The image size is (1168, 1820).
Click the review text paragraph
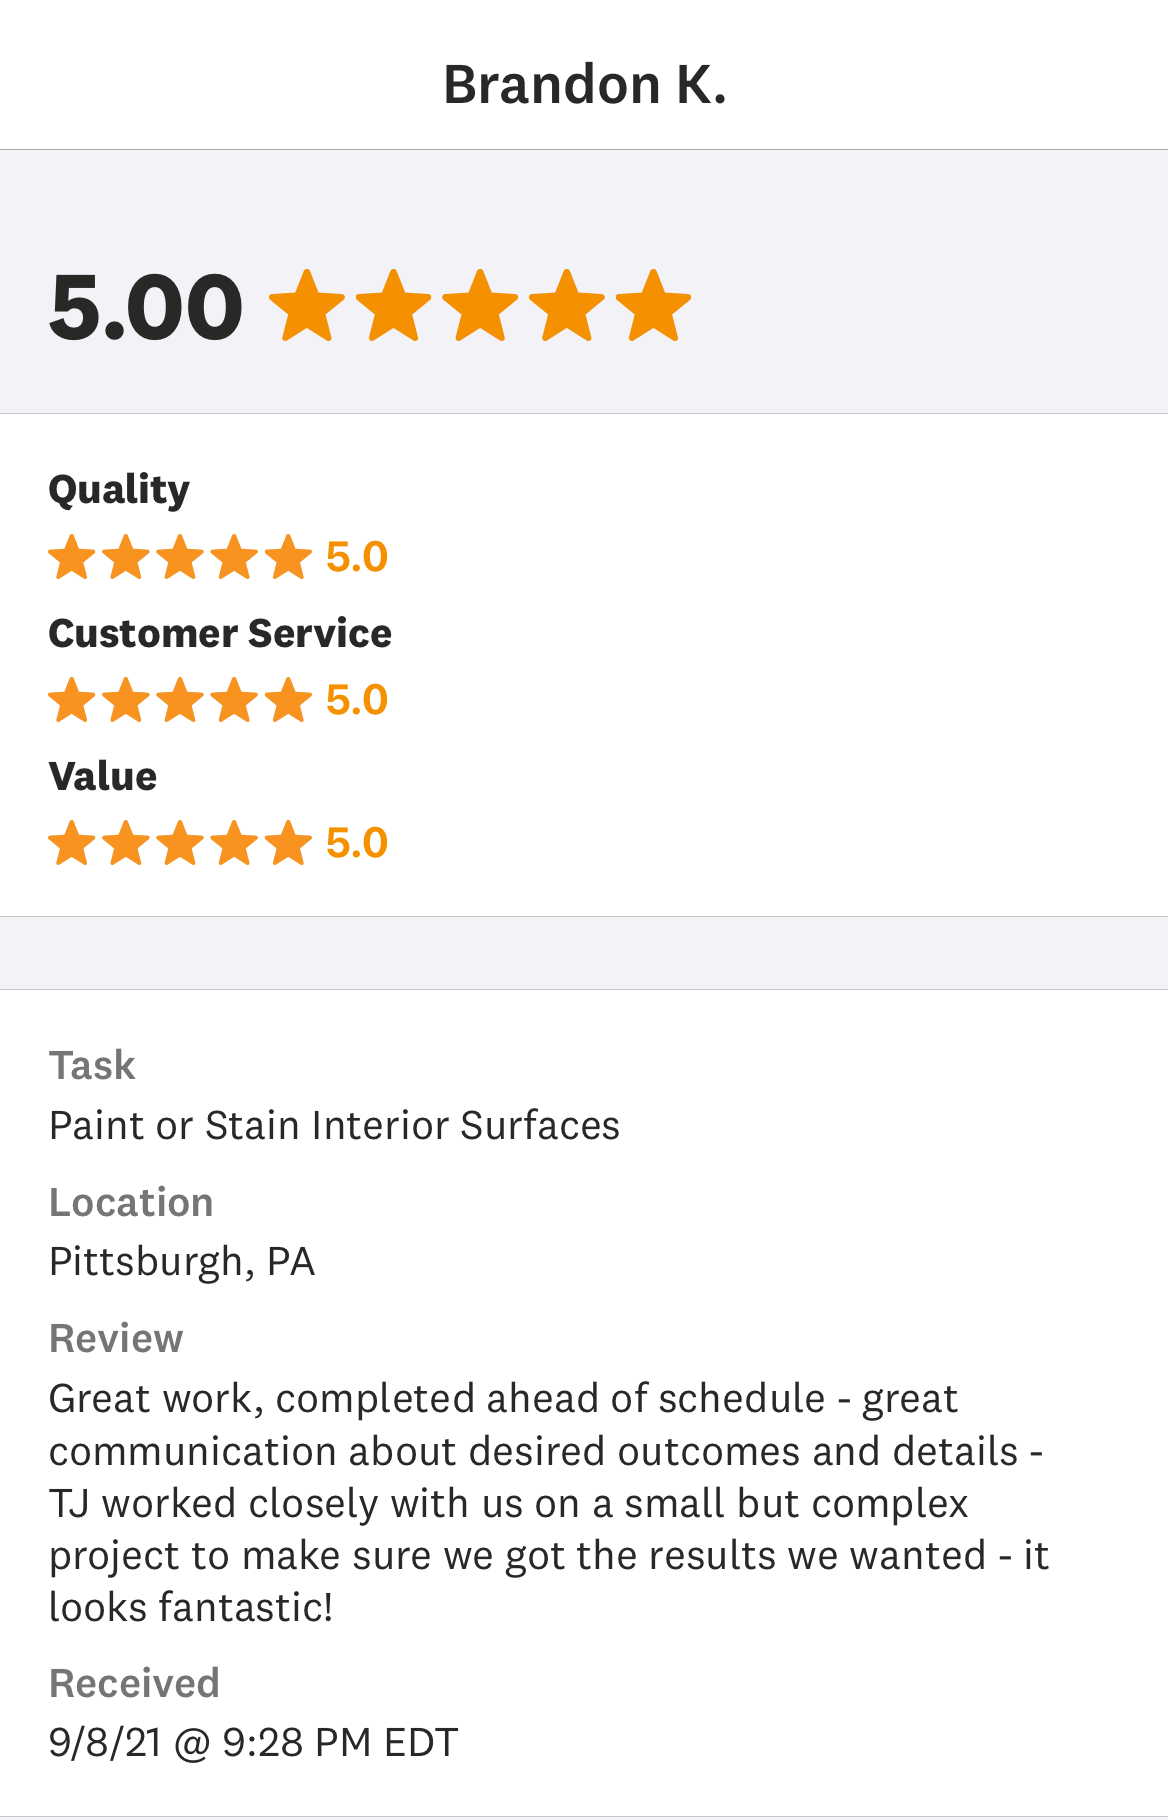(548, 1503)
